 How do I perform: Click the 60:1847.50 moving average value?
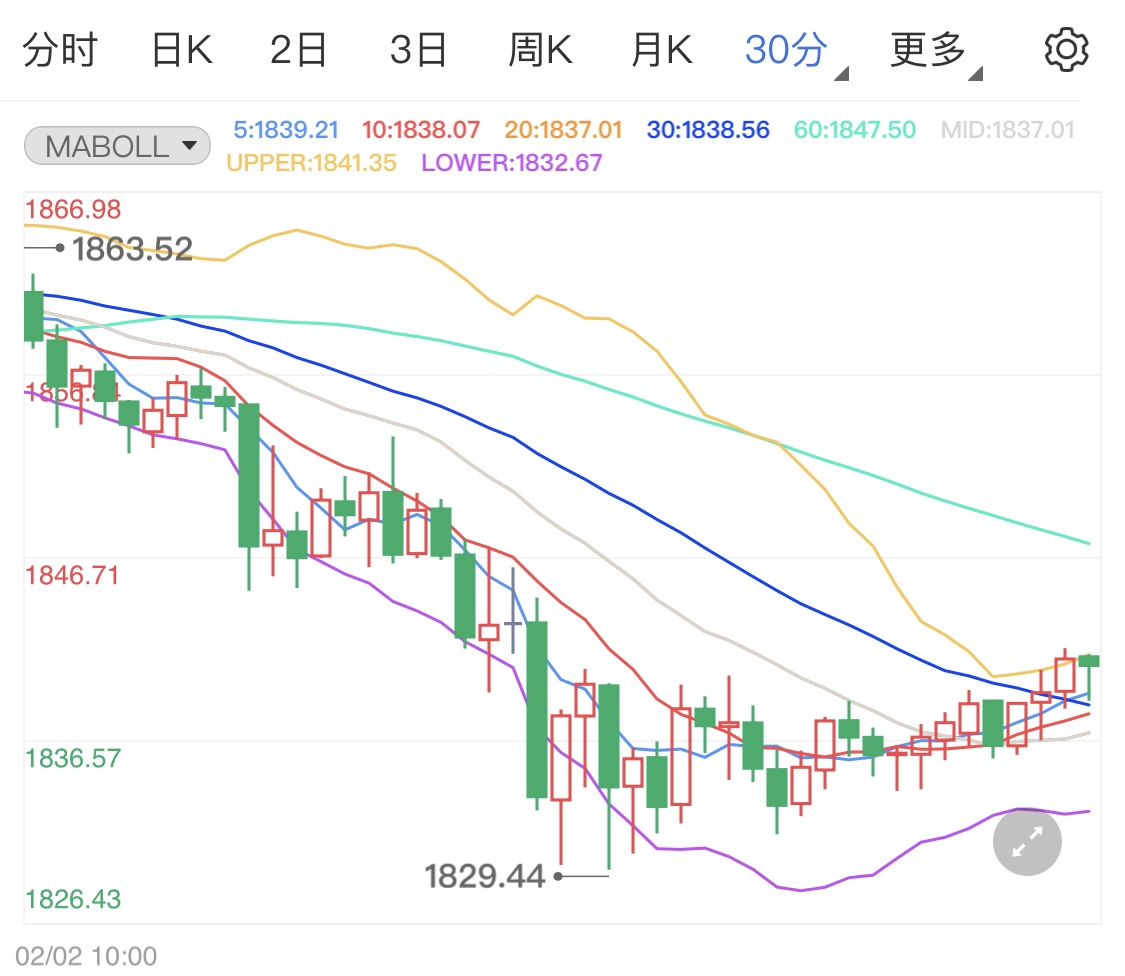(x=855, y=130)
